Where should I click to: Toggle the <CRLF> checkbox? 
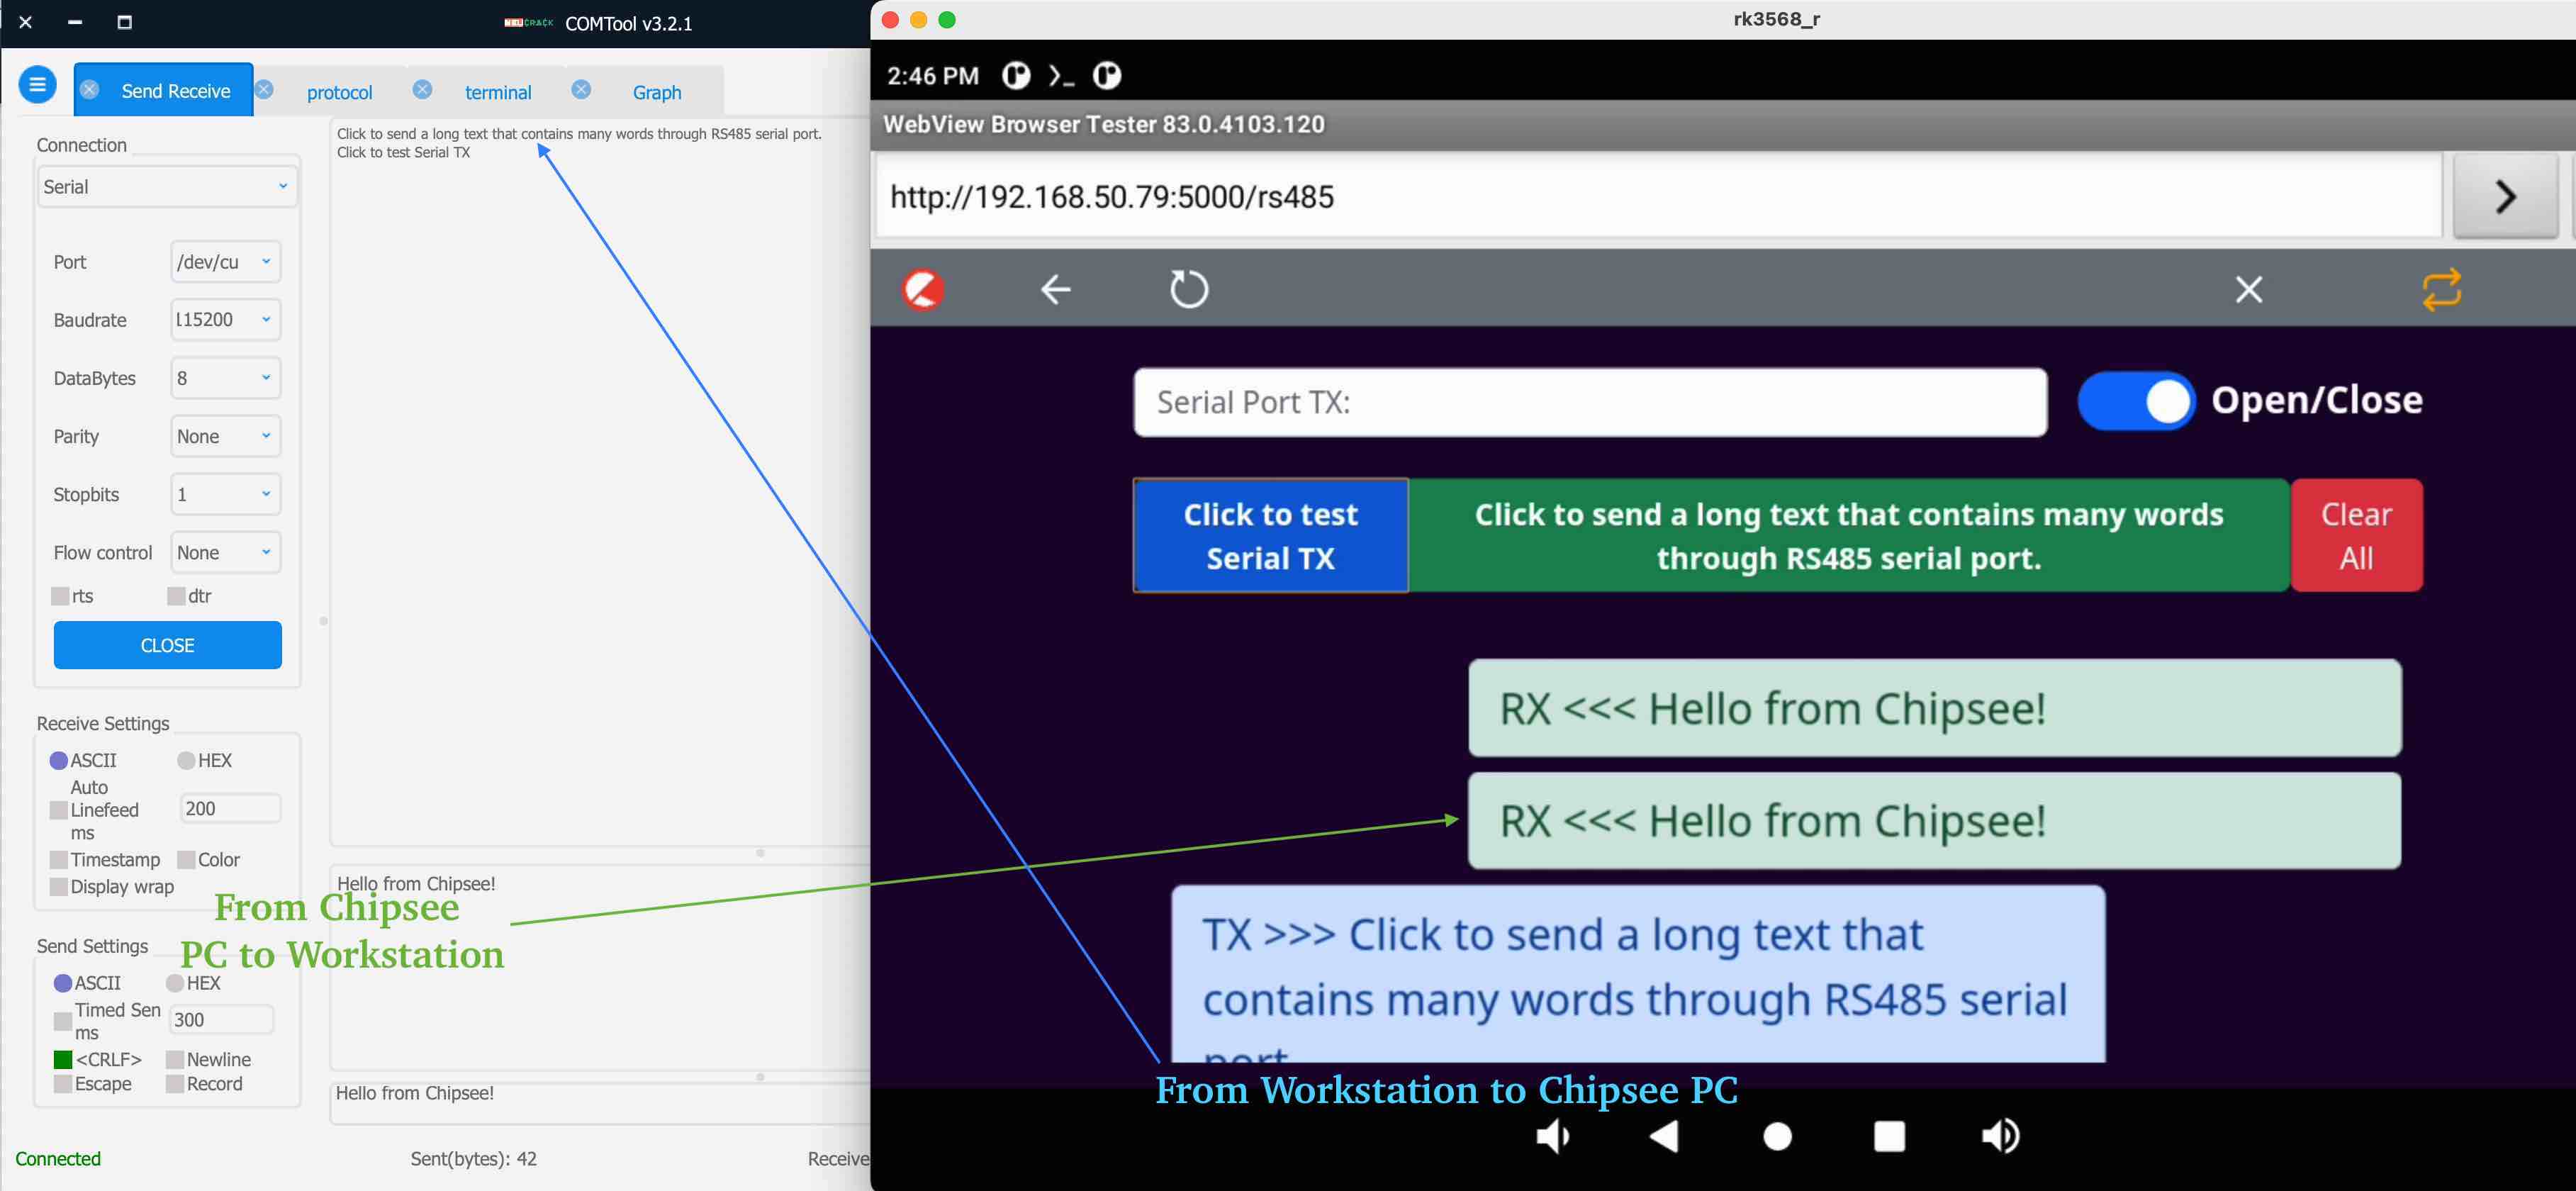(63, 1060)
